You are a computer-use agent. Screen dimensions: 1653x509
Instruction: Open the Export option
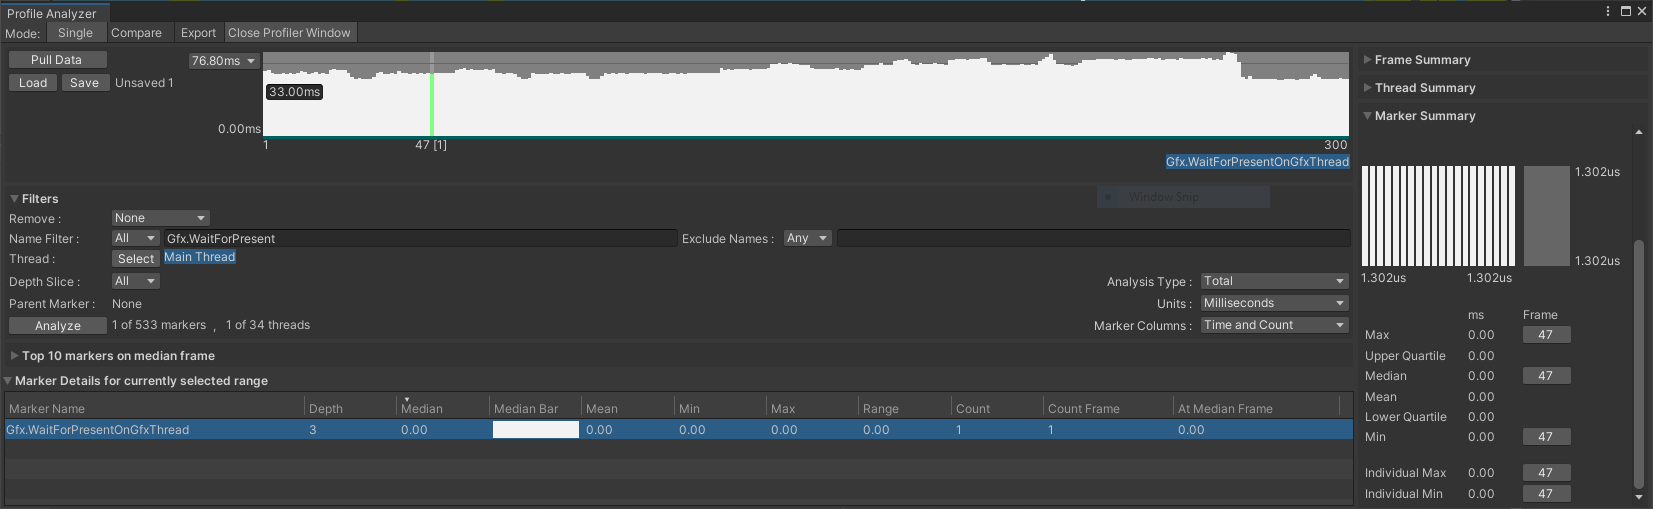(198, 33)
